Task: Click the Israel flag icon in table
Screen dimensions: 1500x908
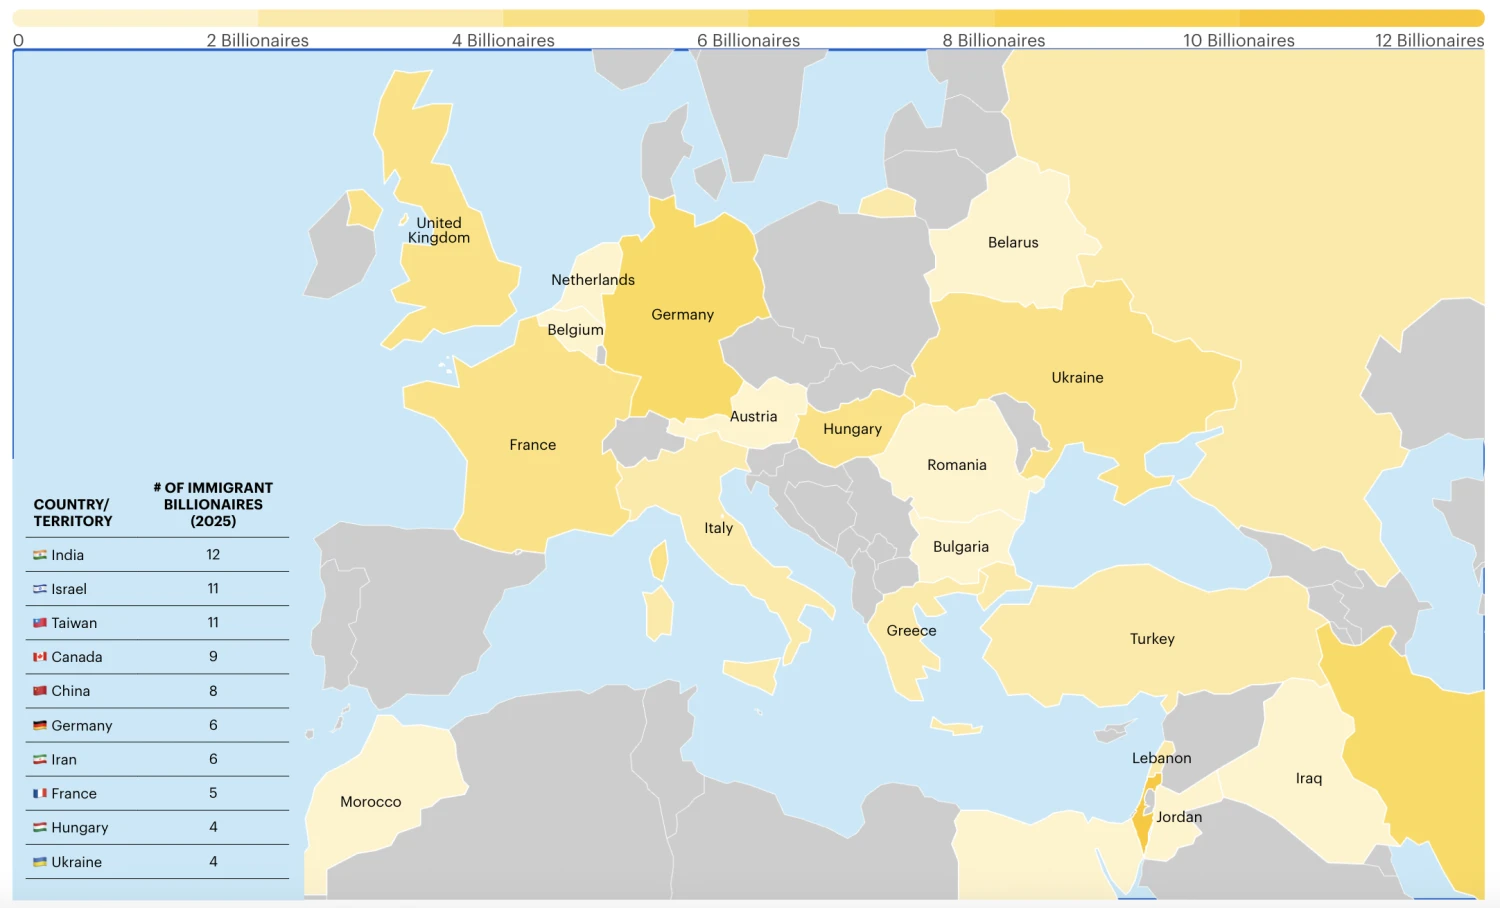Action: coord(40,589)
